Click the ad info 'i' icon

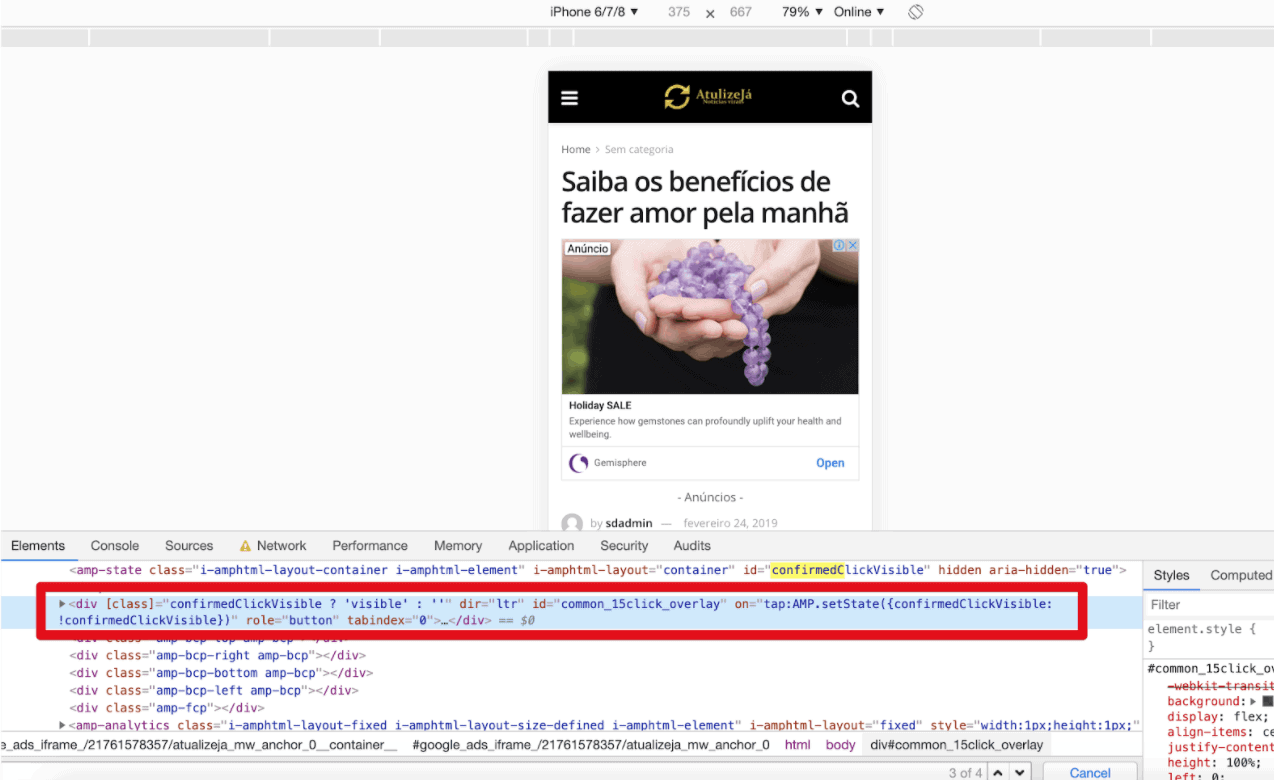click(x=841, y=246)
